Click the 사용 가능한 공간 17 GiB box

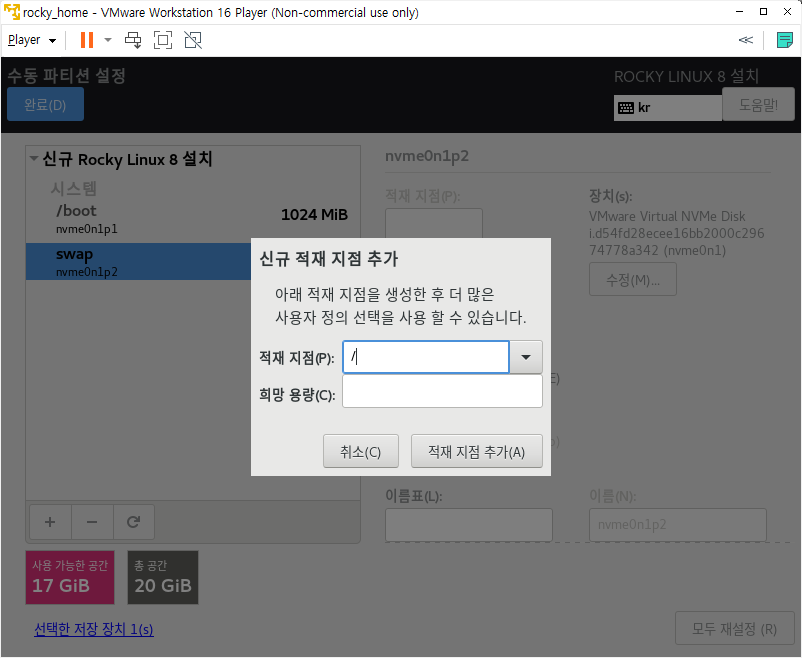click(70, 578)
